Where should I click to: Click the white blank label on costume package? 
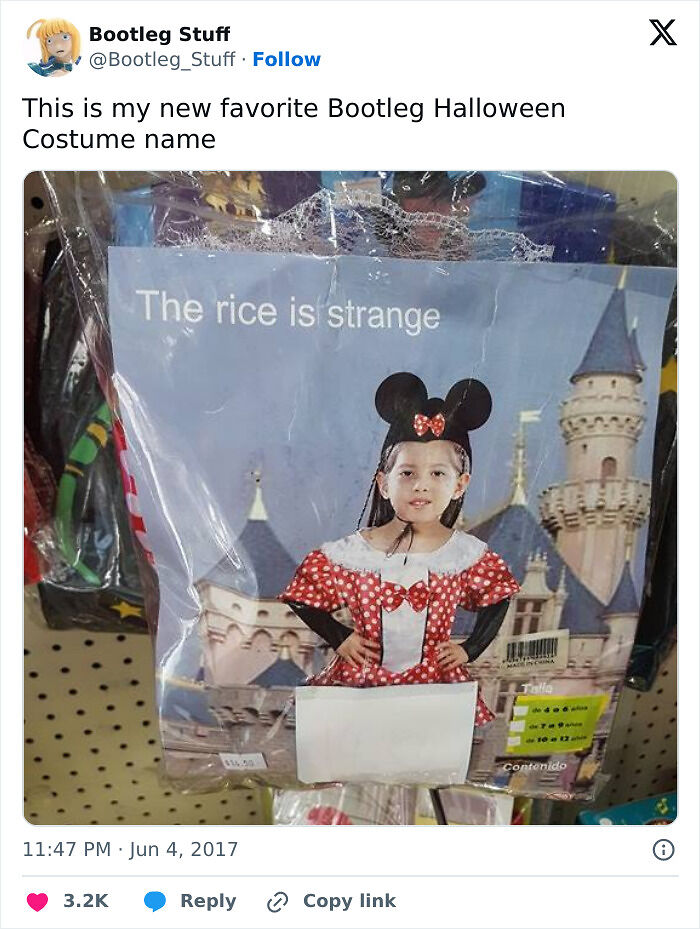(386, 733)
